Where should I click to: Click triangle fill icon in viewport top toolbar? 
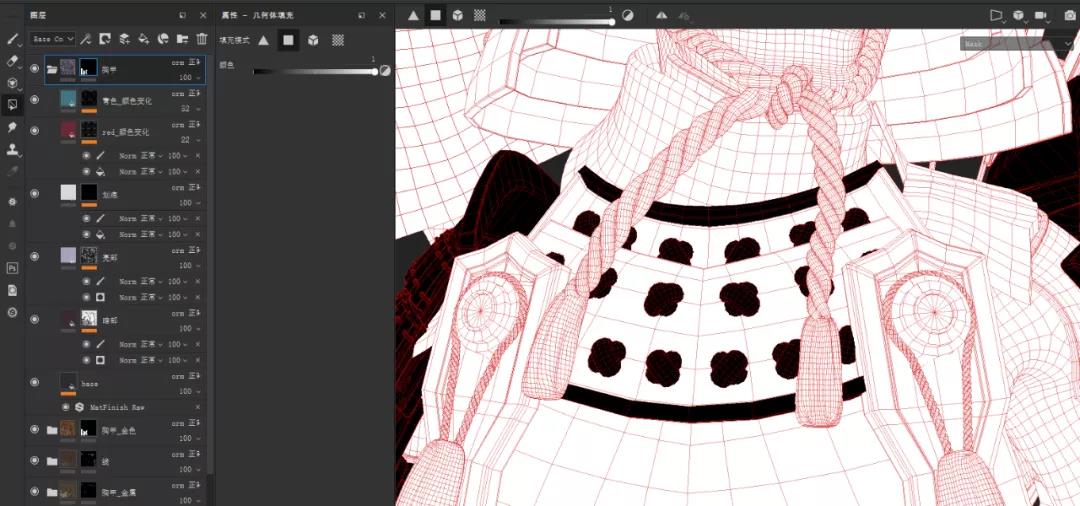point(413,15)
